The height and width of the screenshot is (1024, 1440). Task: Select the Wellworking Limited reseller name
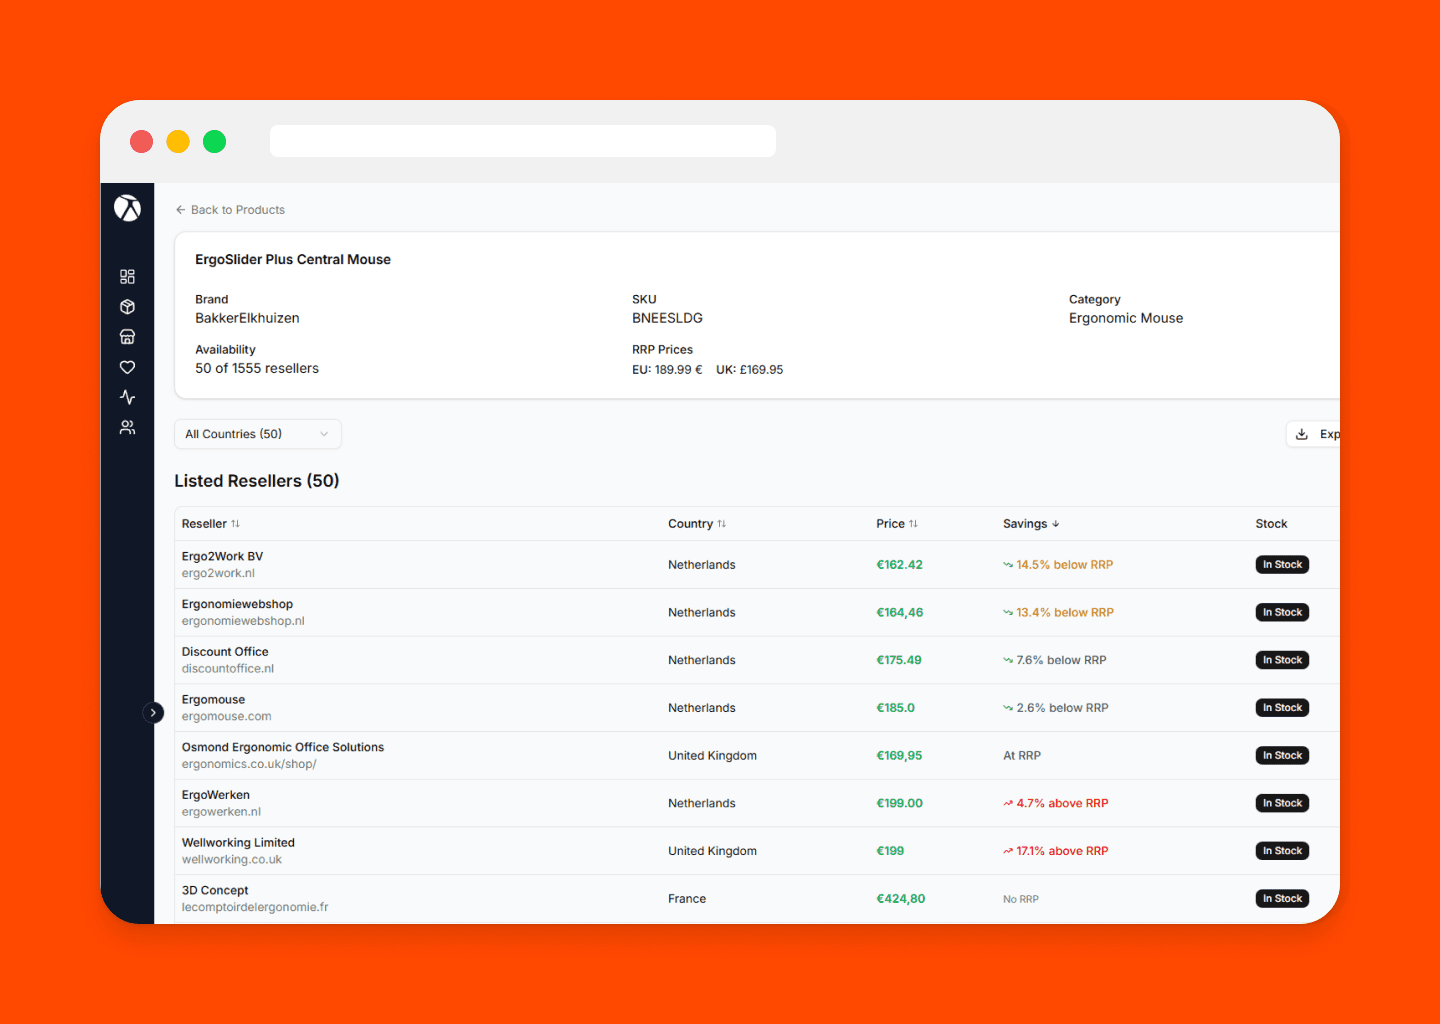238,843
